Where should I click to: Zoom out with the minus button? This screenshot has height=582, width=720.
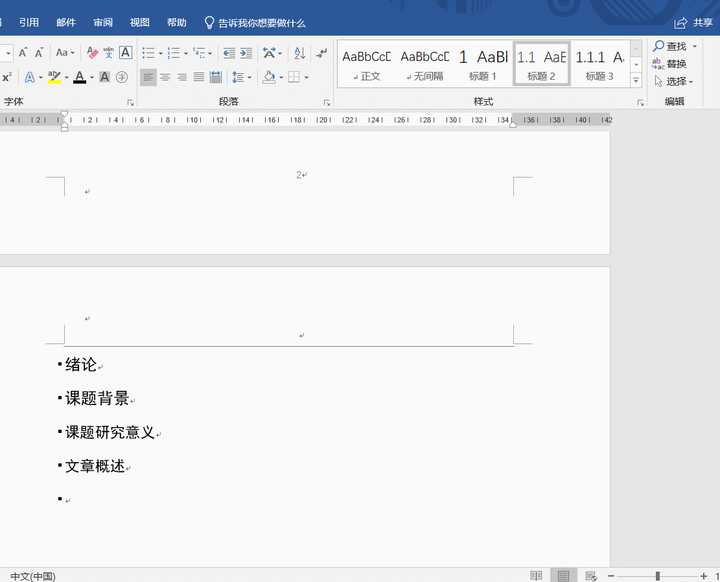pos(611,576)
